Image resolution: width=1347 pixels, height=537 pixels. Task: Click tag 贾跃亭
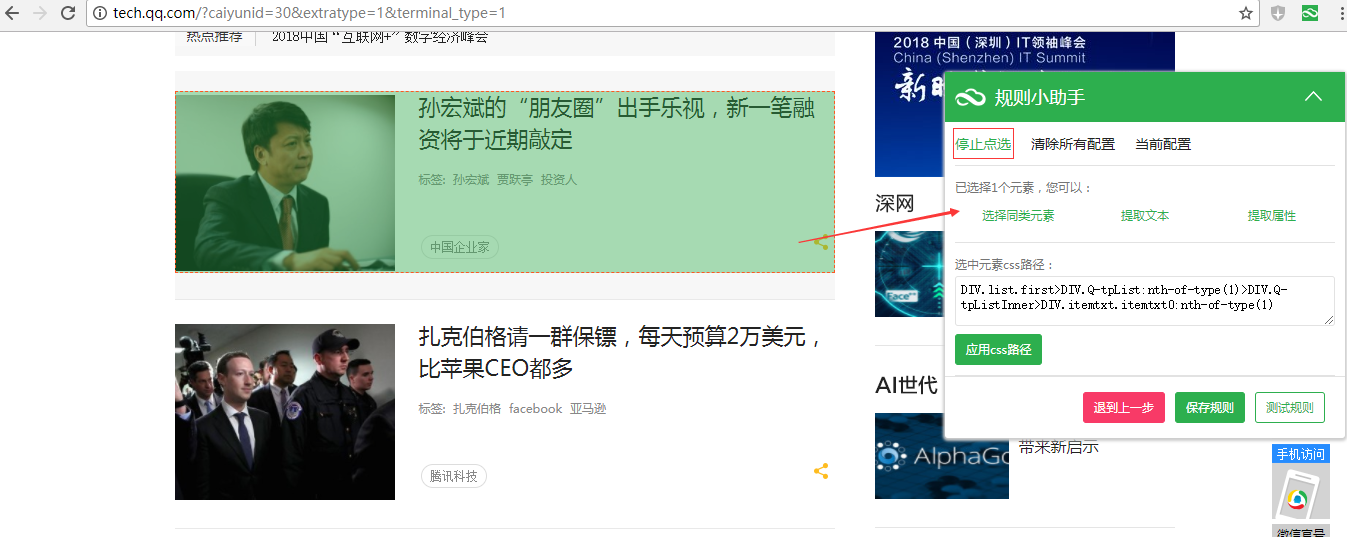pyautogui.click(x=515, y=180)
